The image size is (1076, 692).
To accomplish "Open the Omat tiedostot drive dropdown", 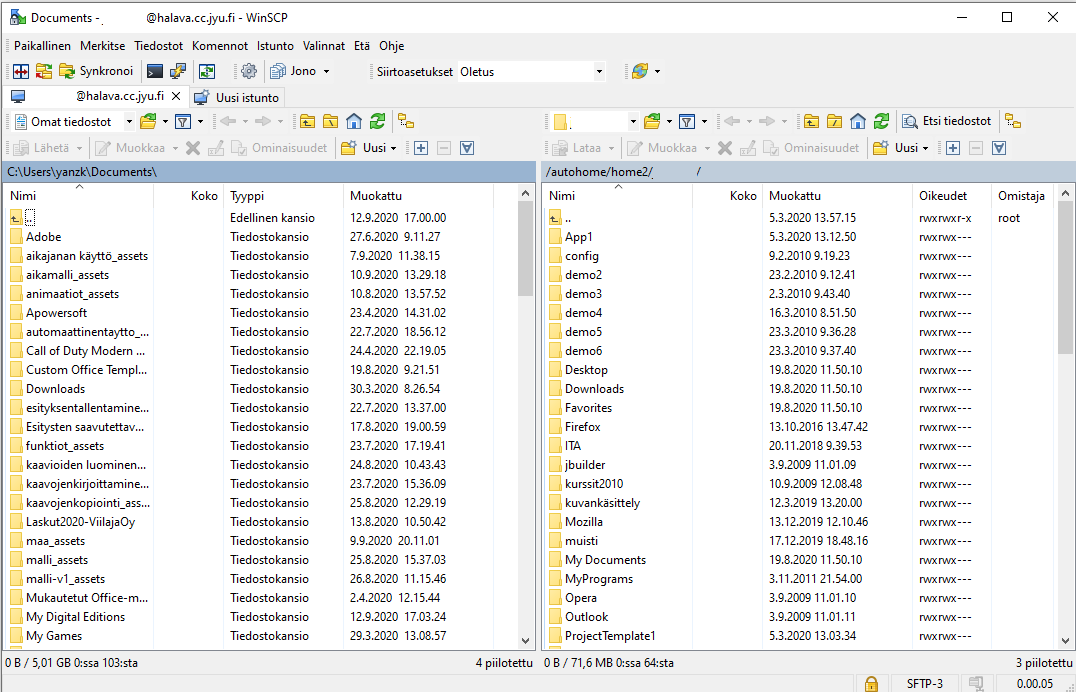I will coord(129,121).
